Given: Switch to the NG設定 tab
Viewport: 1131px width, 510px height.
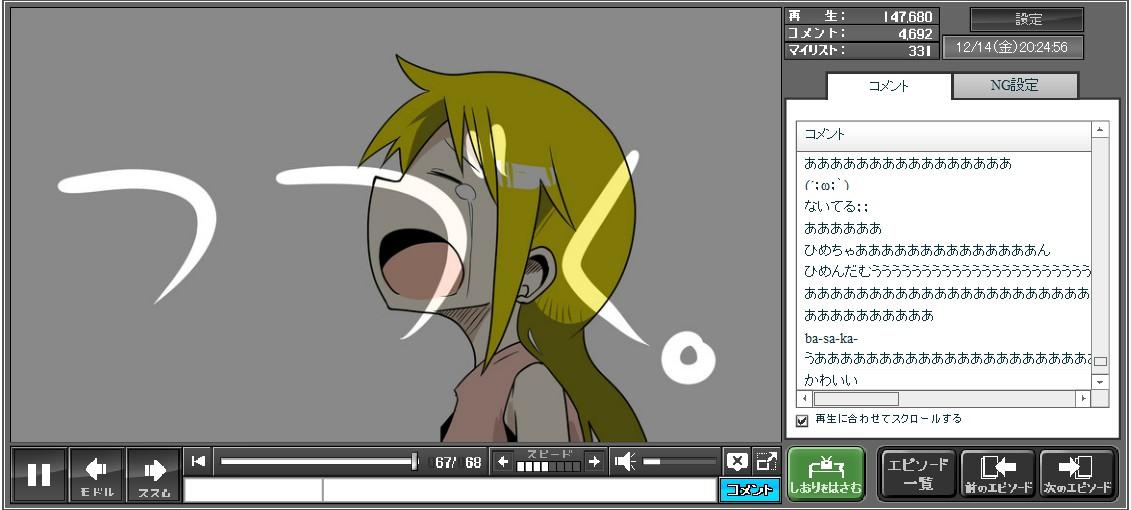Looking at the screenshot, I should pos(1014,86).
